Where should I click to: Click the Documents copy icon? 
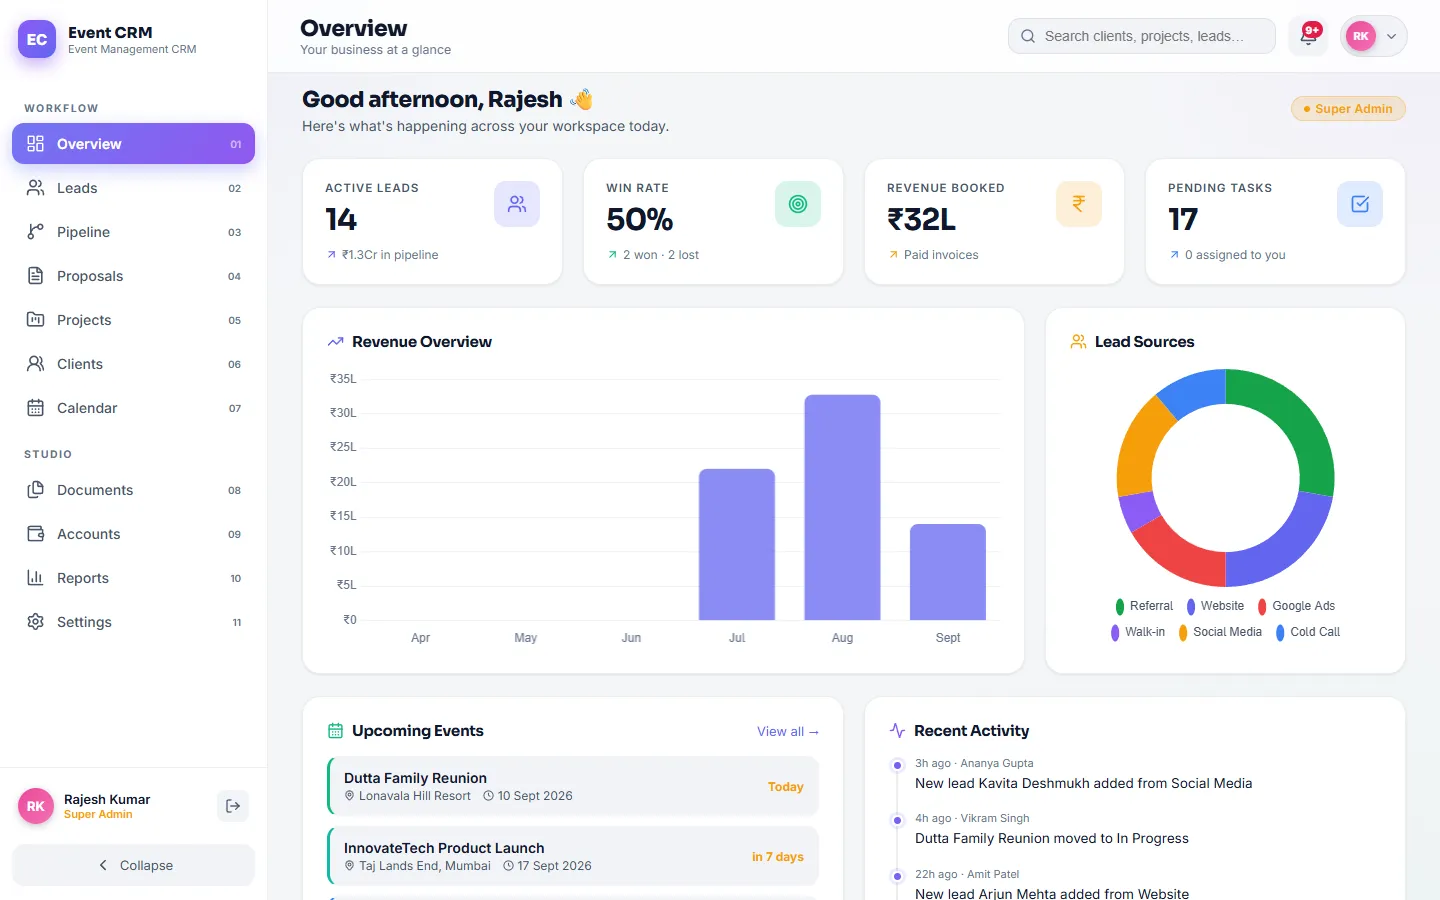pos(36,490)
